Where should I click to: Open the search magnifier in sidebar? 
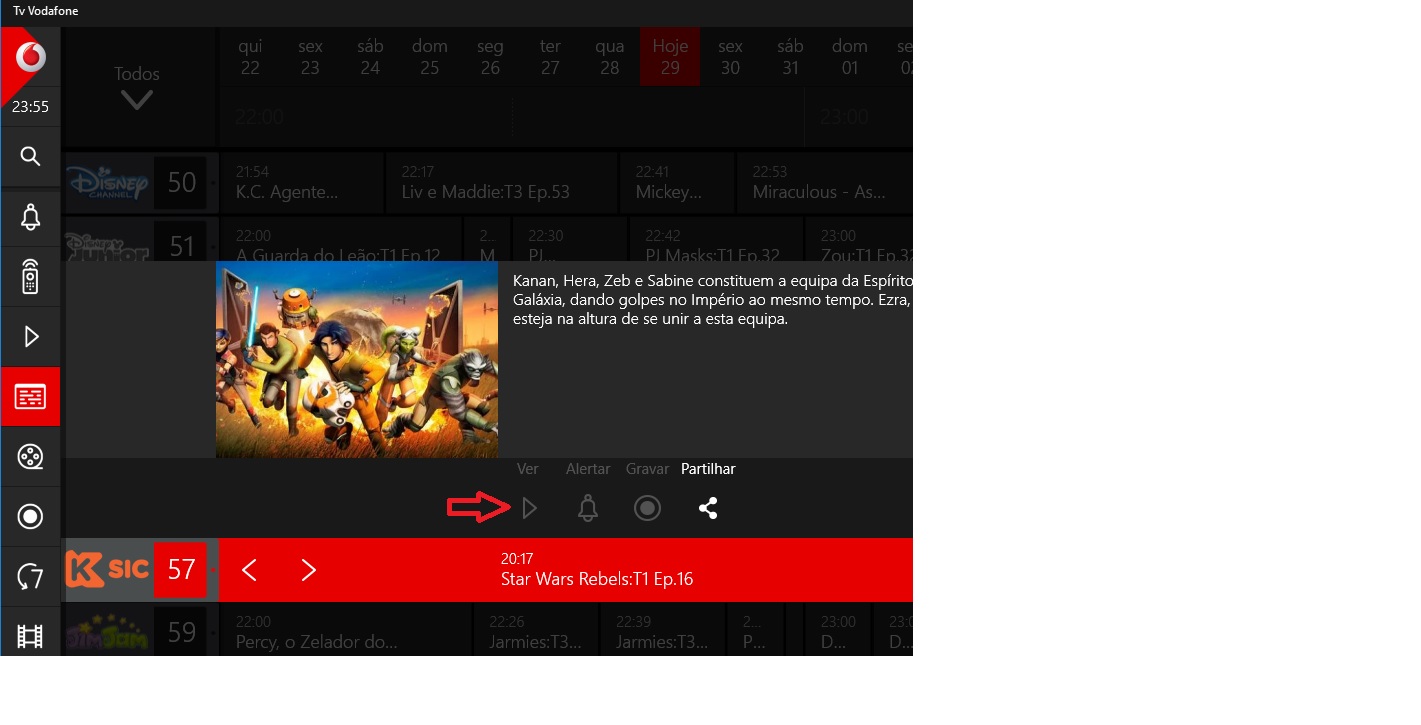pos(31,157)
